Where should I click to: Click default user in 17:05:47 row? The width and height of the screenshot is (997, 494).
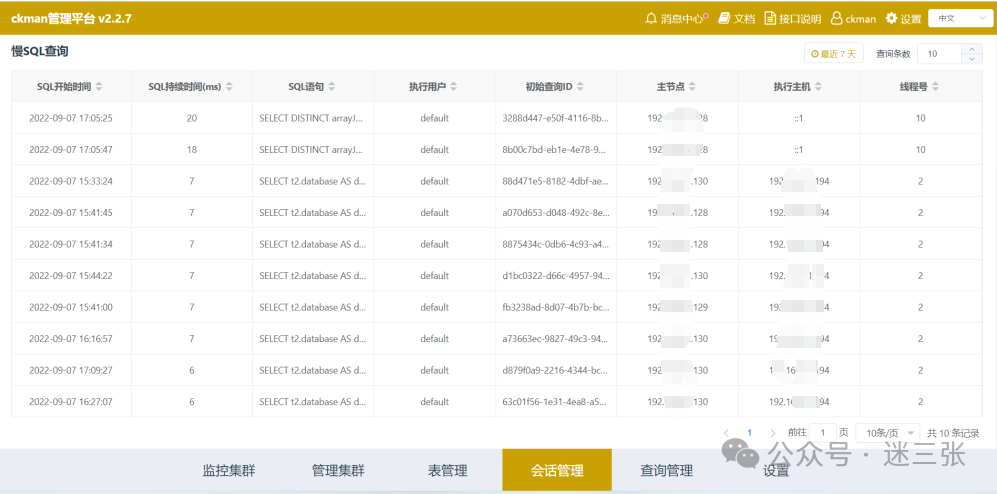pyautogui.click(x=434, y=149)
